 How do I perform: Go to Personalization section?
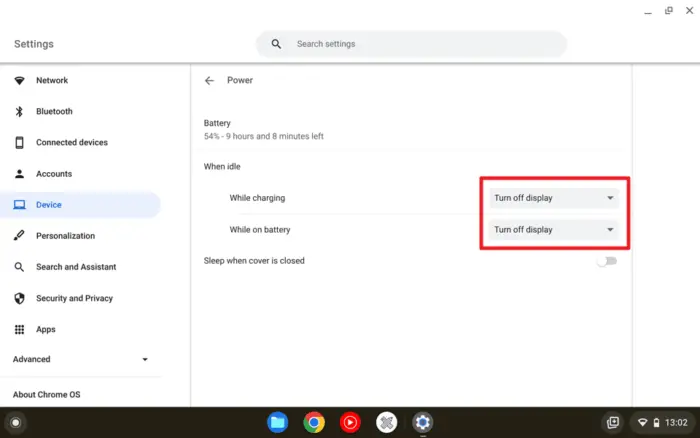tap(80, 235)
